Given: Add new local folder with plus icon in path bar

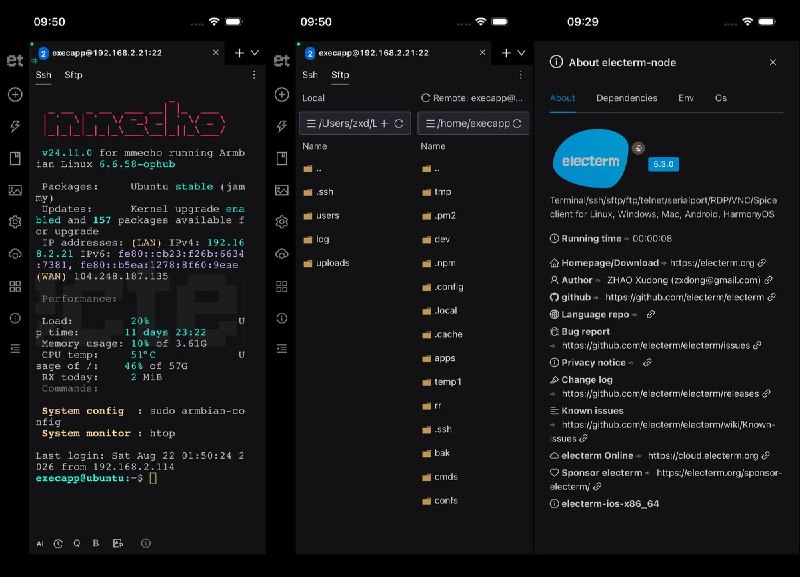Looking at the screenshot, I should tap(384, 123).
